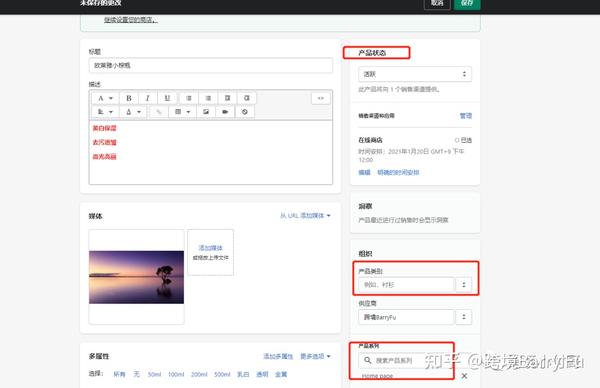Expand the product type selector
Screen dimensions: 600x388
click(x=464, y=285)
